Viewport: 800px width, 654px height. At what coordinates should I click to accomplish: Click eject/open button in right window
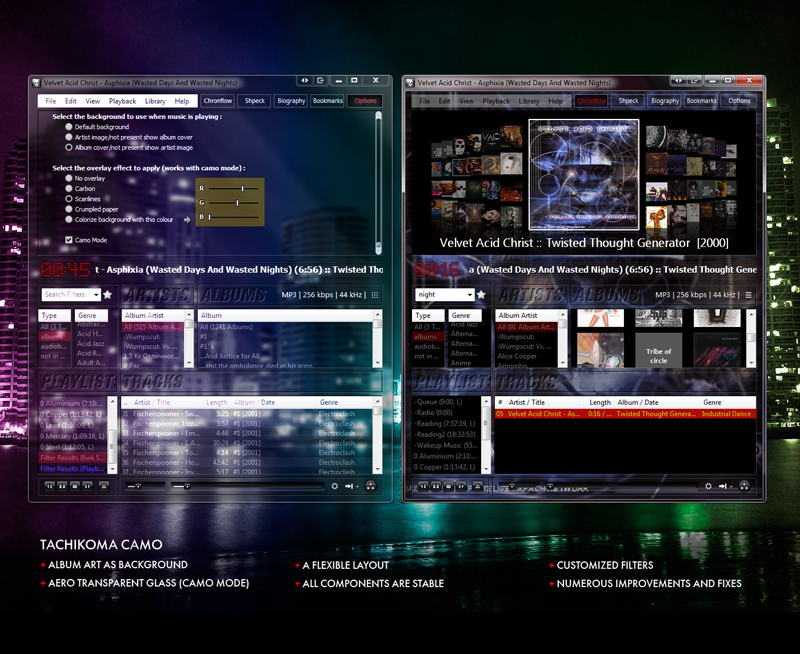click(x=478, y=486)
